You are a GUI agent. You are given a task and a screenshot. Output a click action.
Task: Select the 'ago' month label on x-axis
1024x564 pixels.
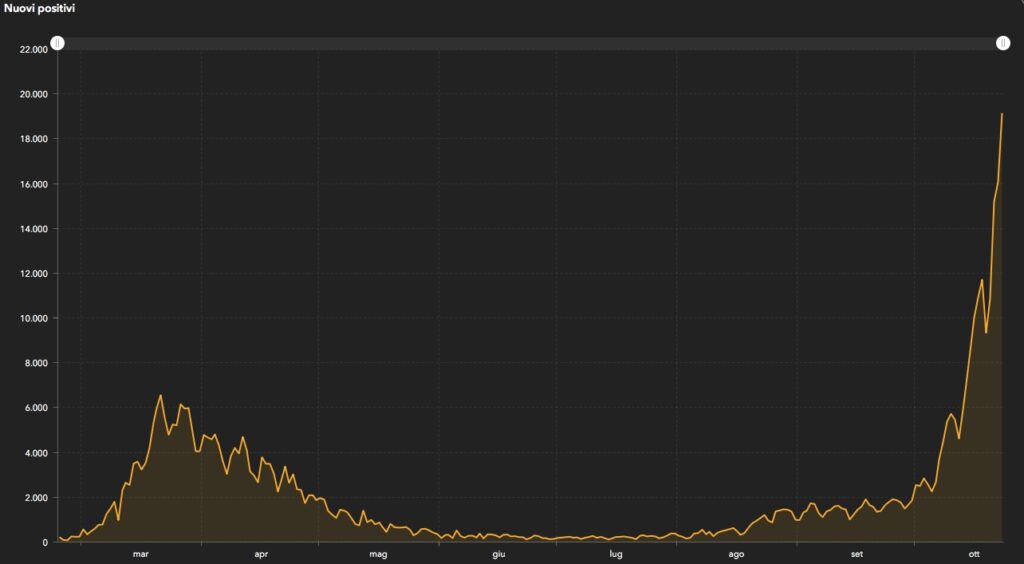coord(736,553)
